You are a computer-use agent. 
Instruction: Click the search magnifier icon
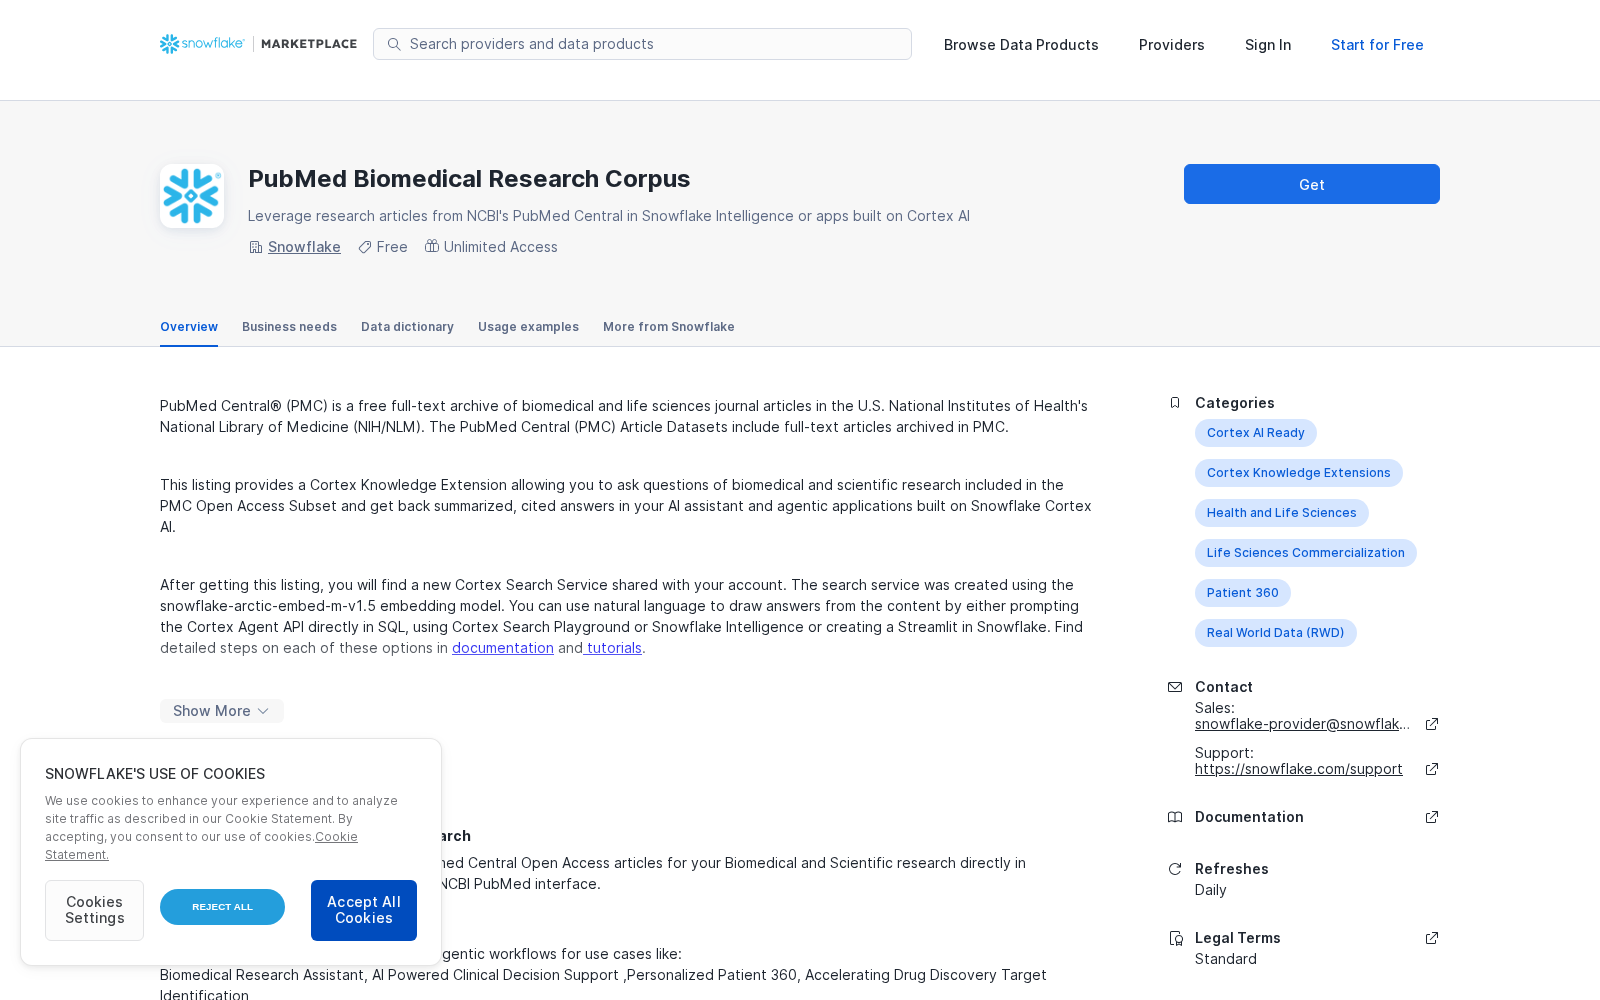click(x=394, y=44)
